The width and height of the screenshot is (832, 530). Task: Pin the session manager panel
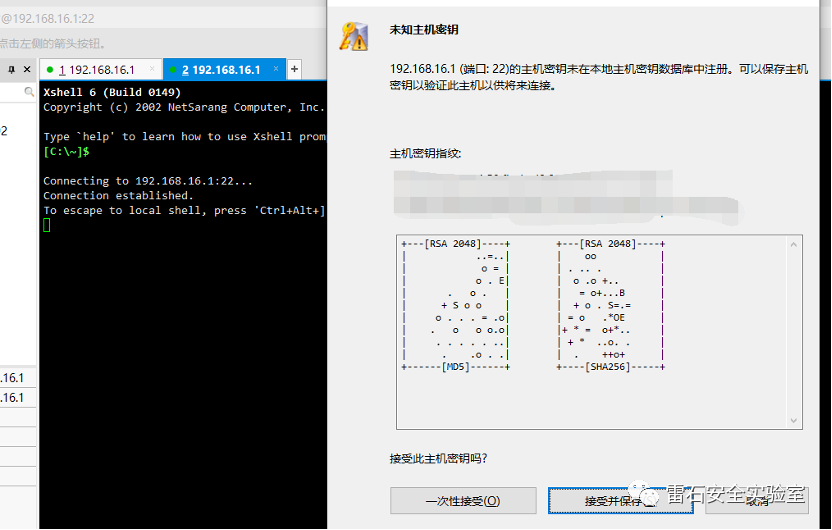12,69
